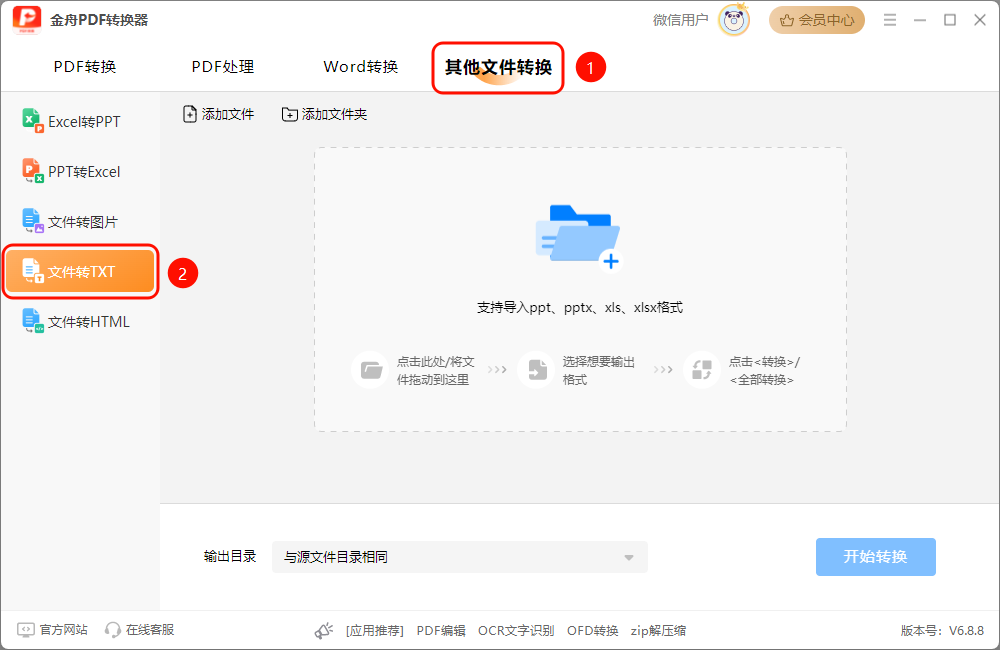Viewport: 1000px width, 650px height.
Task: Open the hamburger menu icon
Action: pos(890,20)
